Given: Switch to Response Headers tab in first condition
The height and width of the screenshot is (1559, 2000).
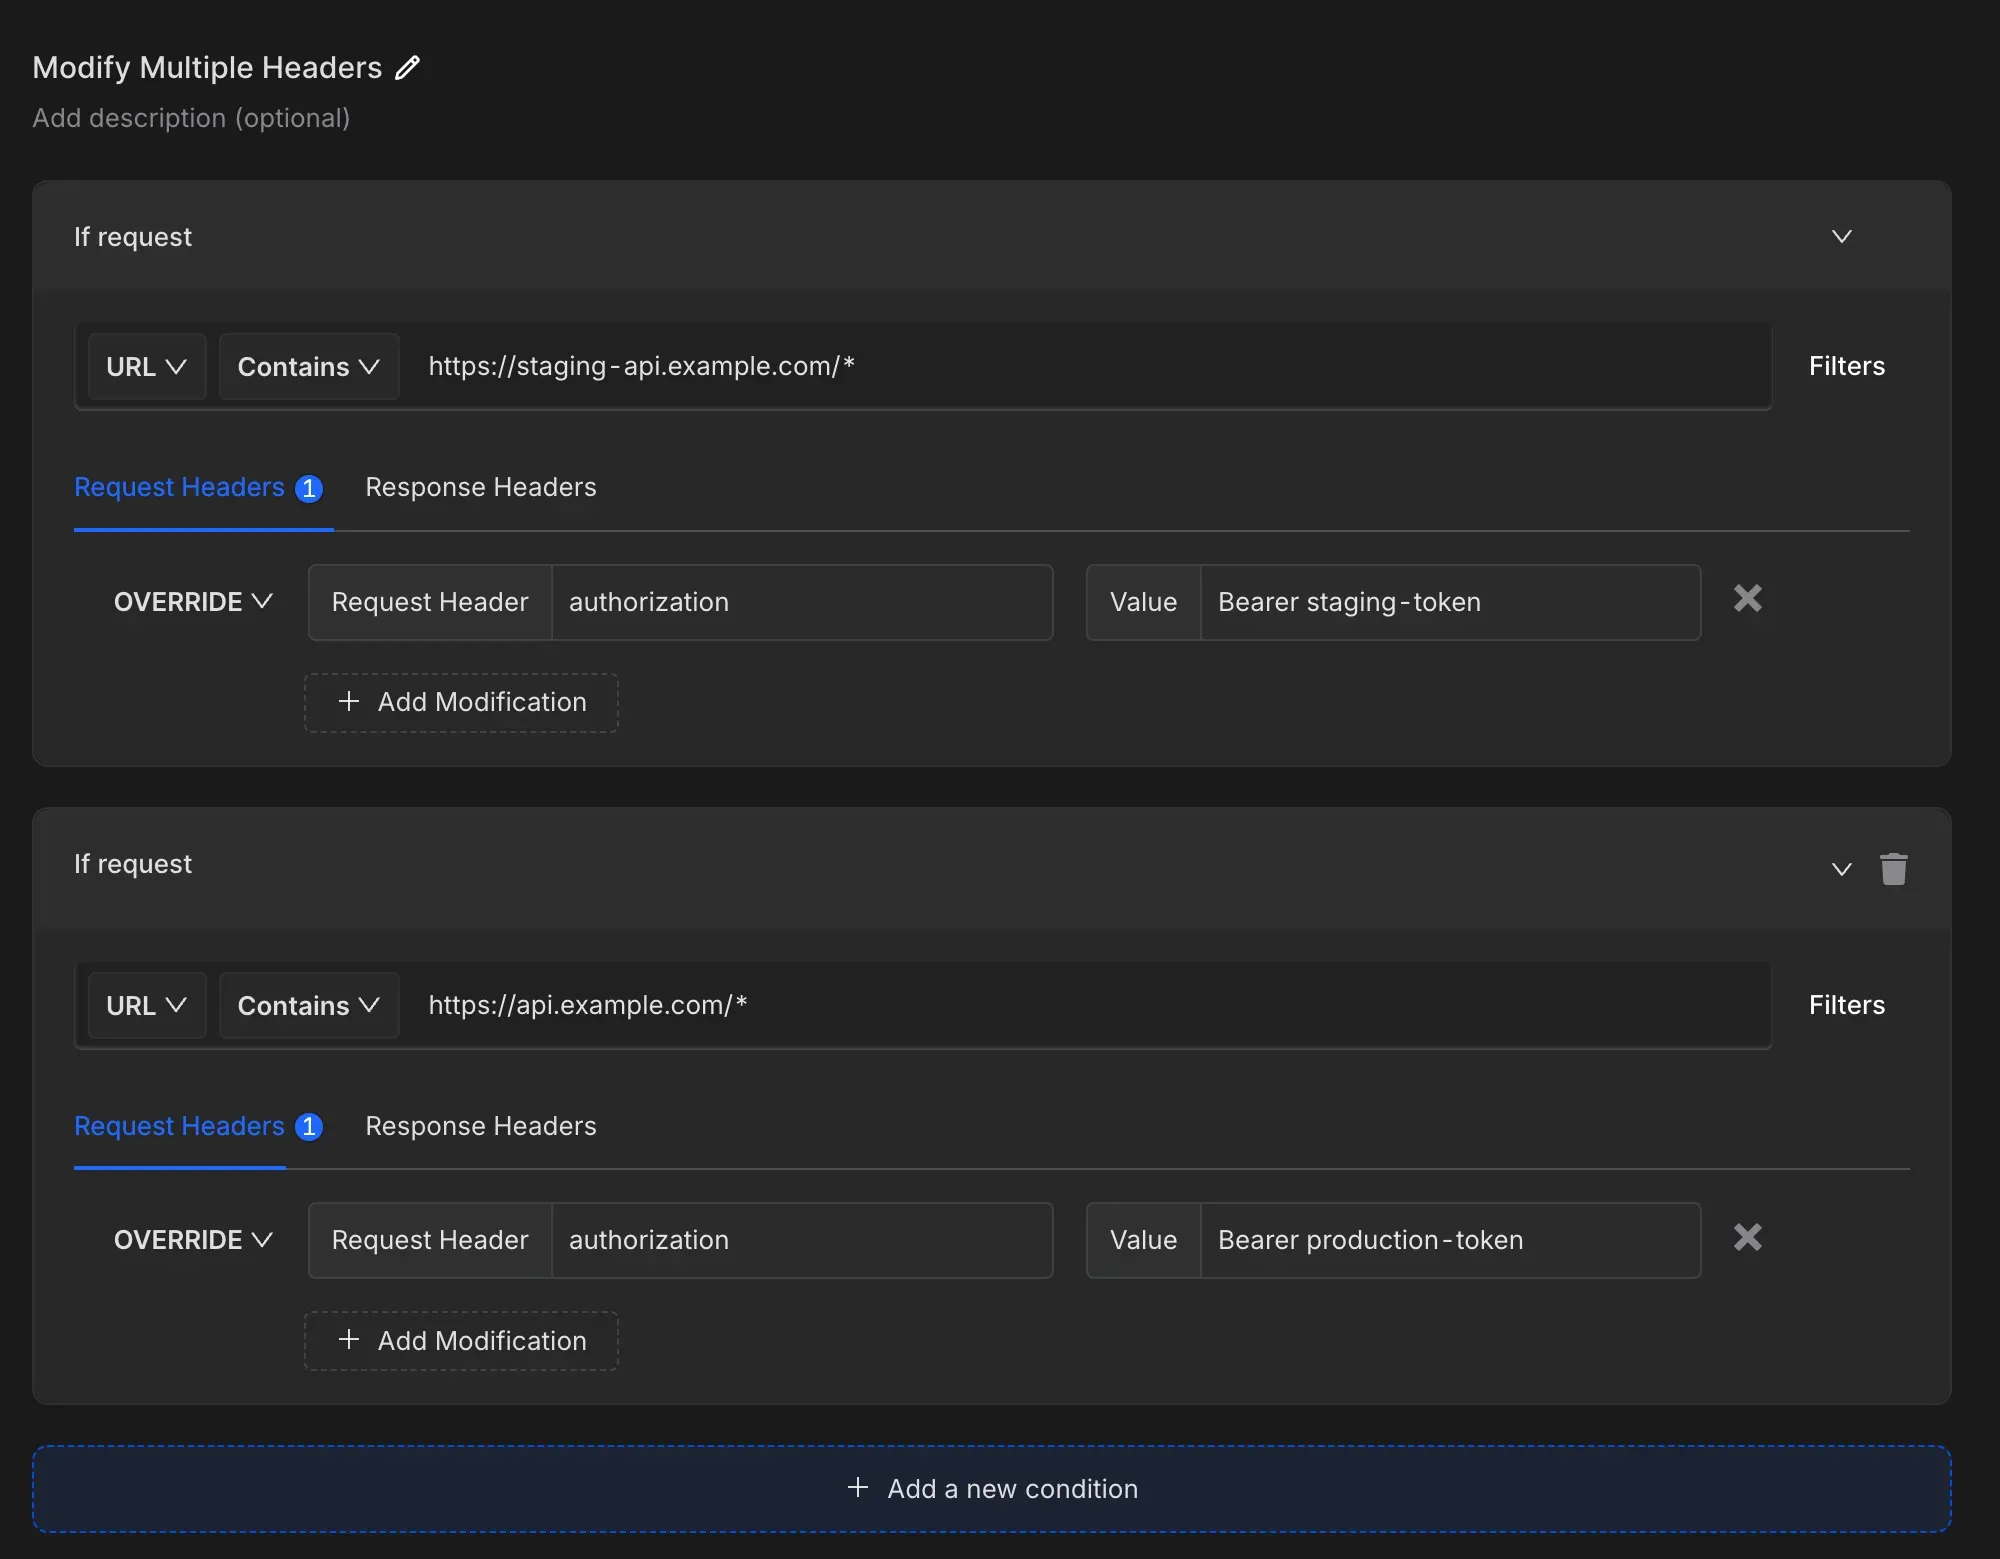Looking at the screenshot, I should click(x=480, y=488).
